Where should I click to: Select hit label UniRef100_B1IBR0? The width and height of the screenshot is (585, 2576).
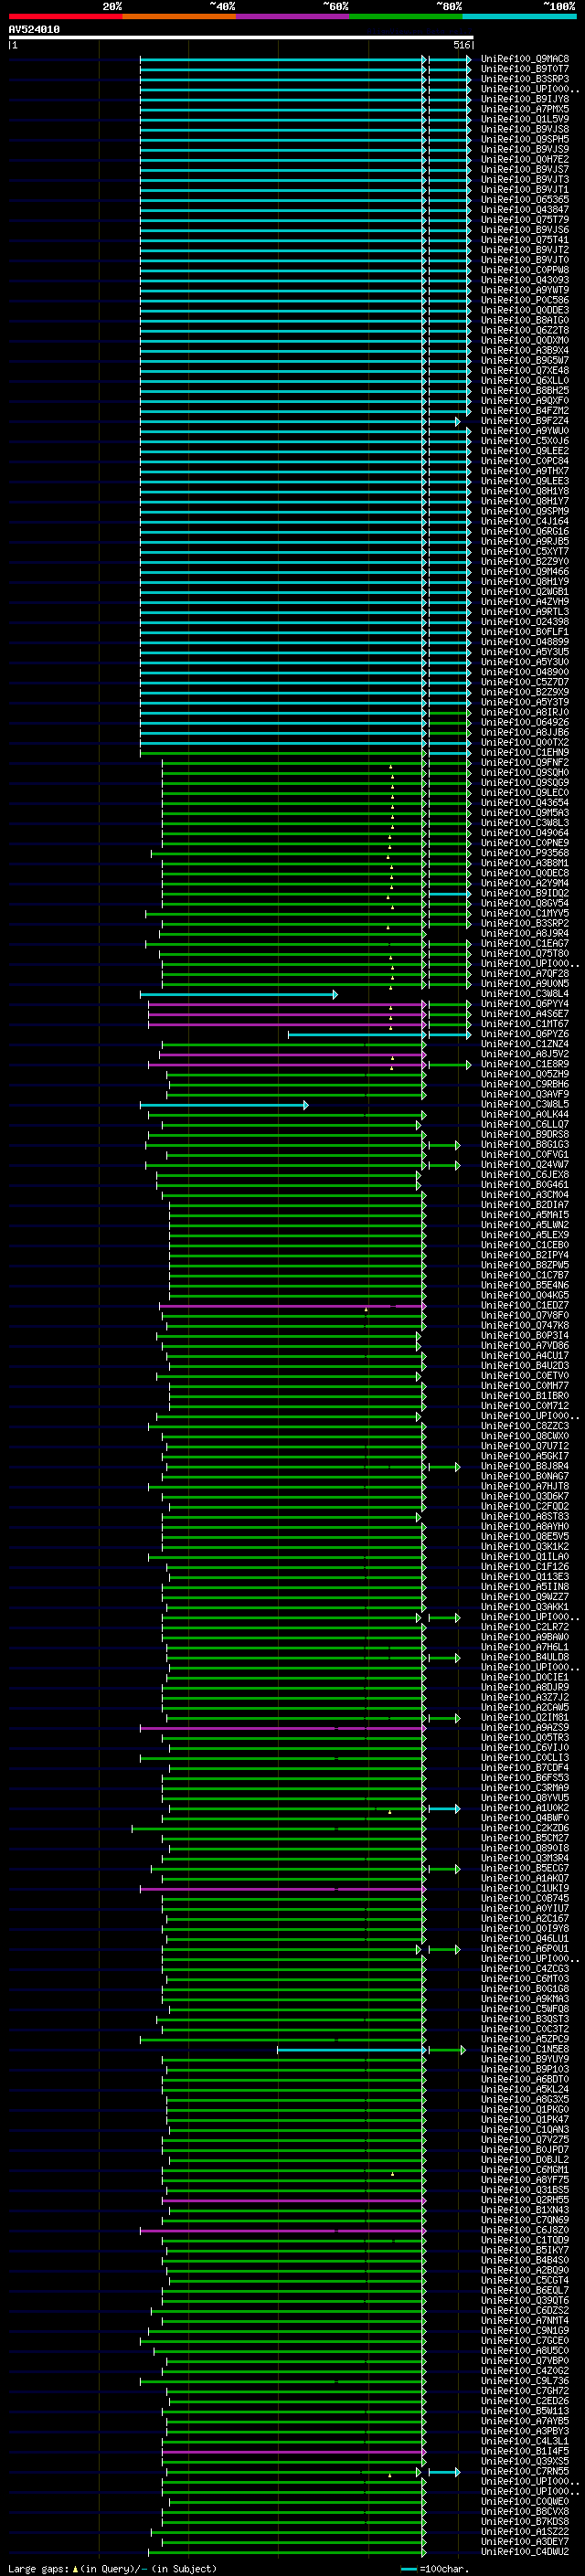click(x=525, y=1396)
